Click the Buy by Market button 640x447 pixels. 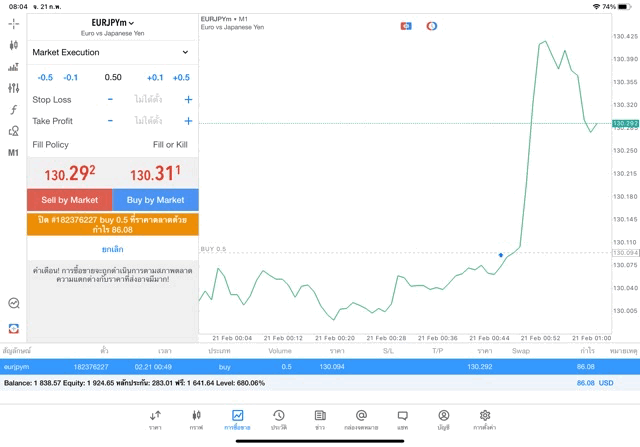coord(156,200)
